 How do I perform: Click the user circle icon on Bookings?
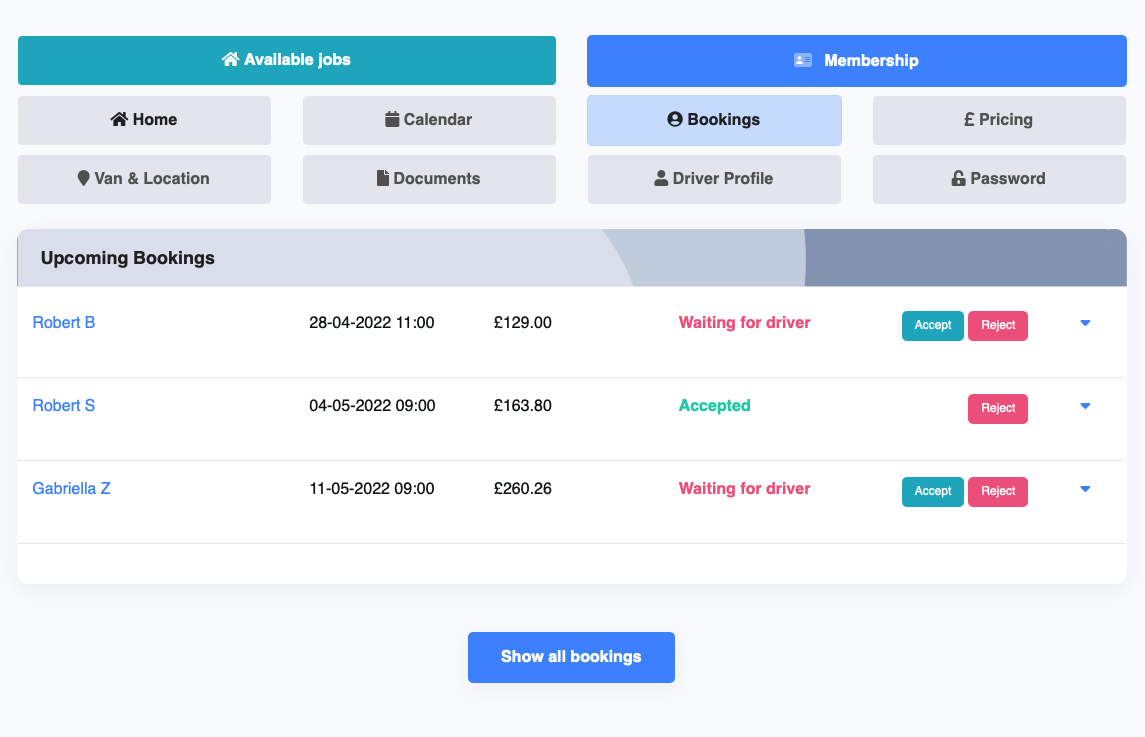pyautogui.click(x=675, y=120)
